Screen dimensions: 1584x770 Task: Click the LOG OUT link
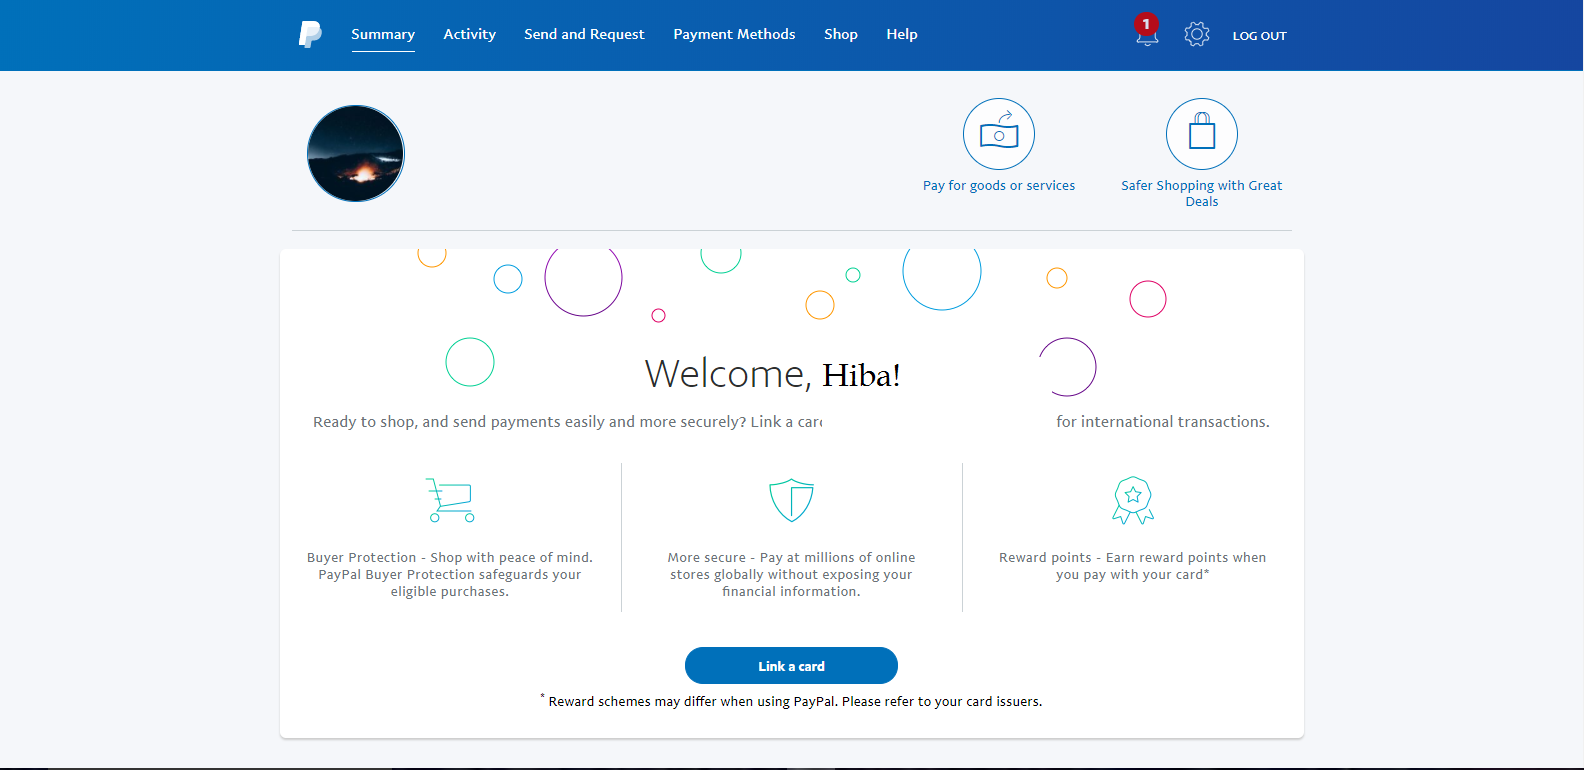click(1259, 36)
